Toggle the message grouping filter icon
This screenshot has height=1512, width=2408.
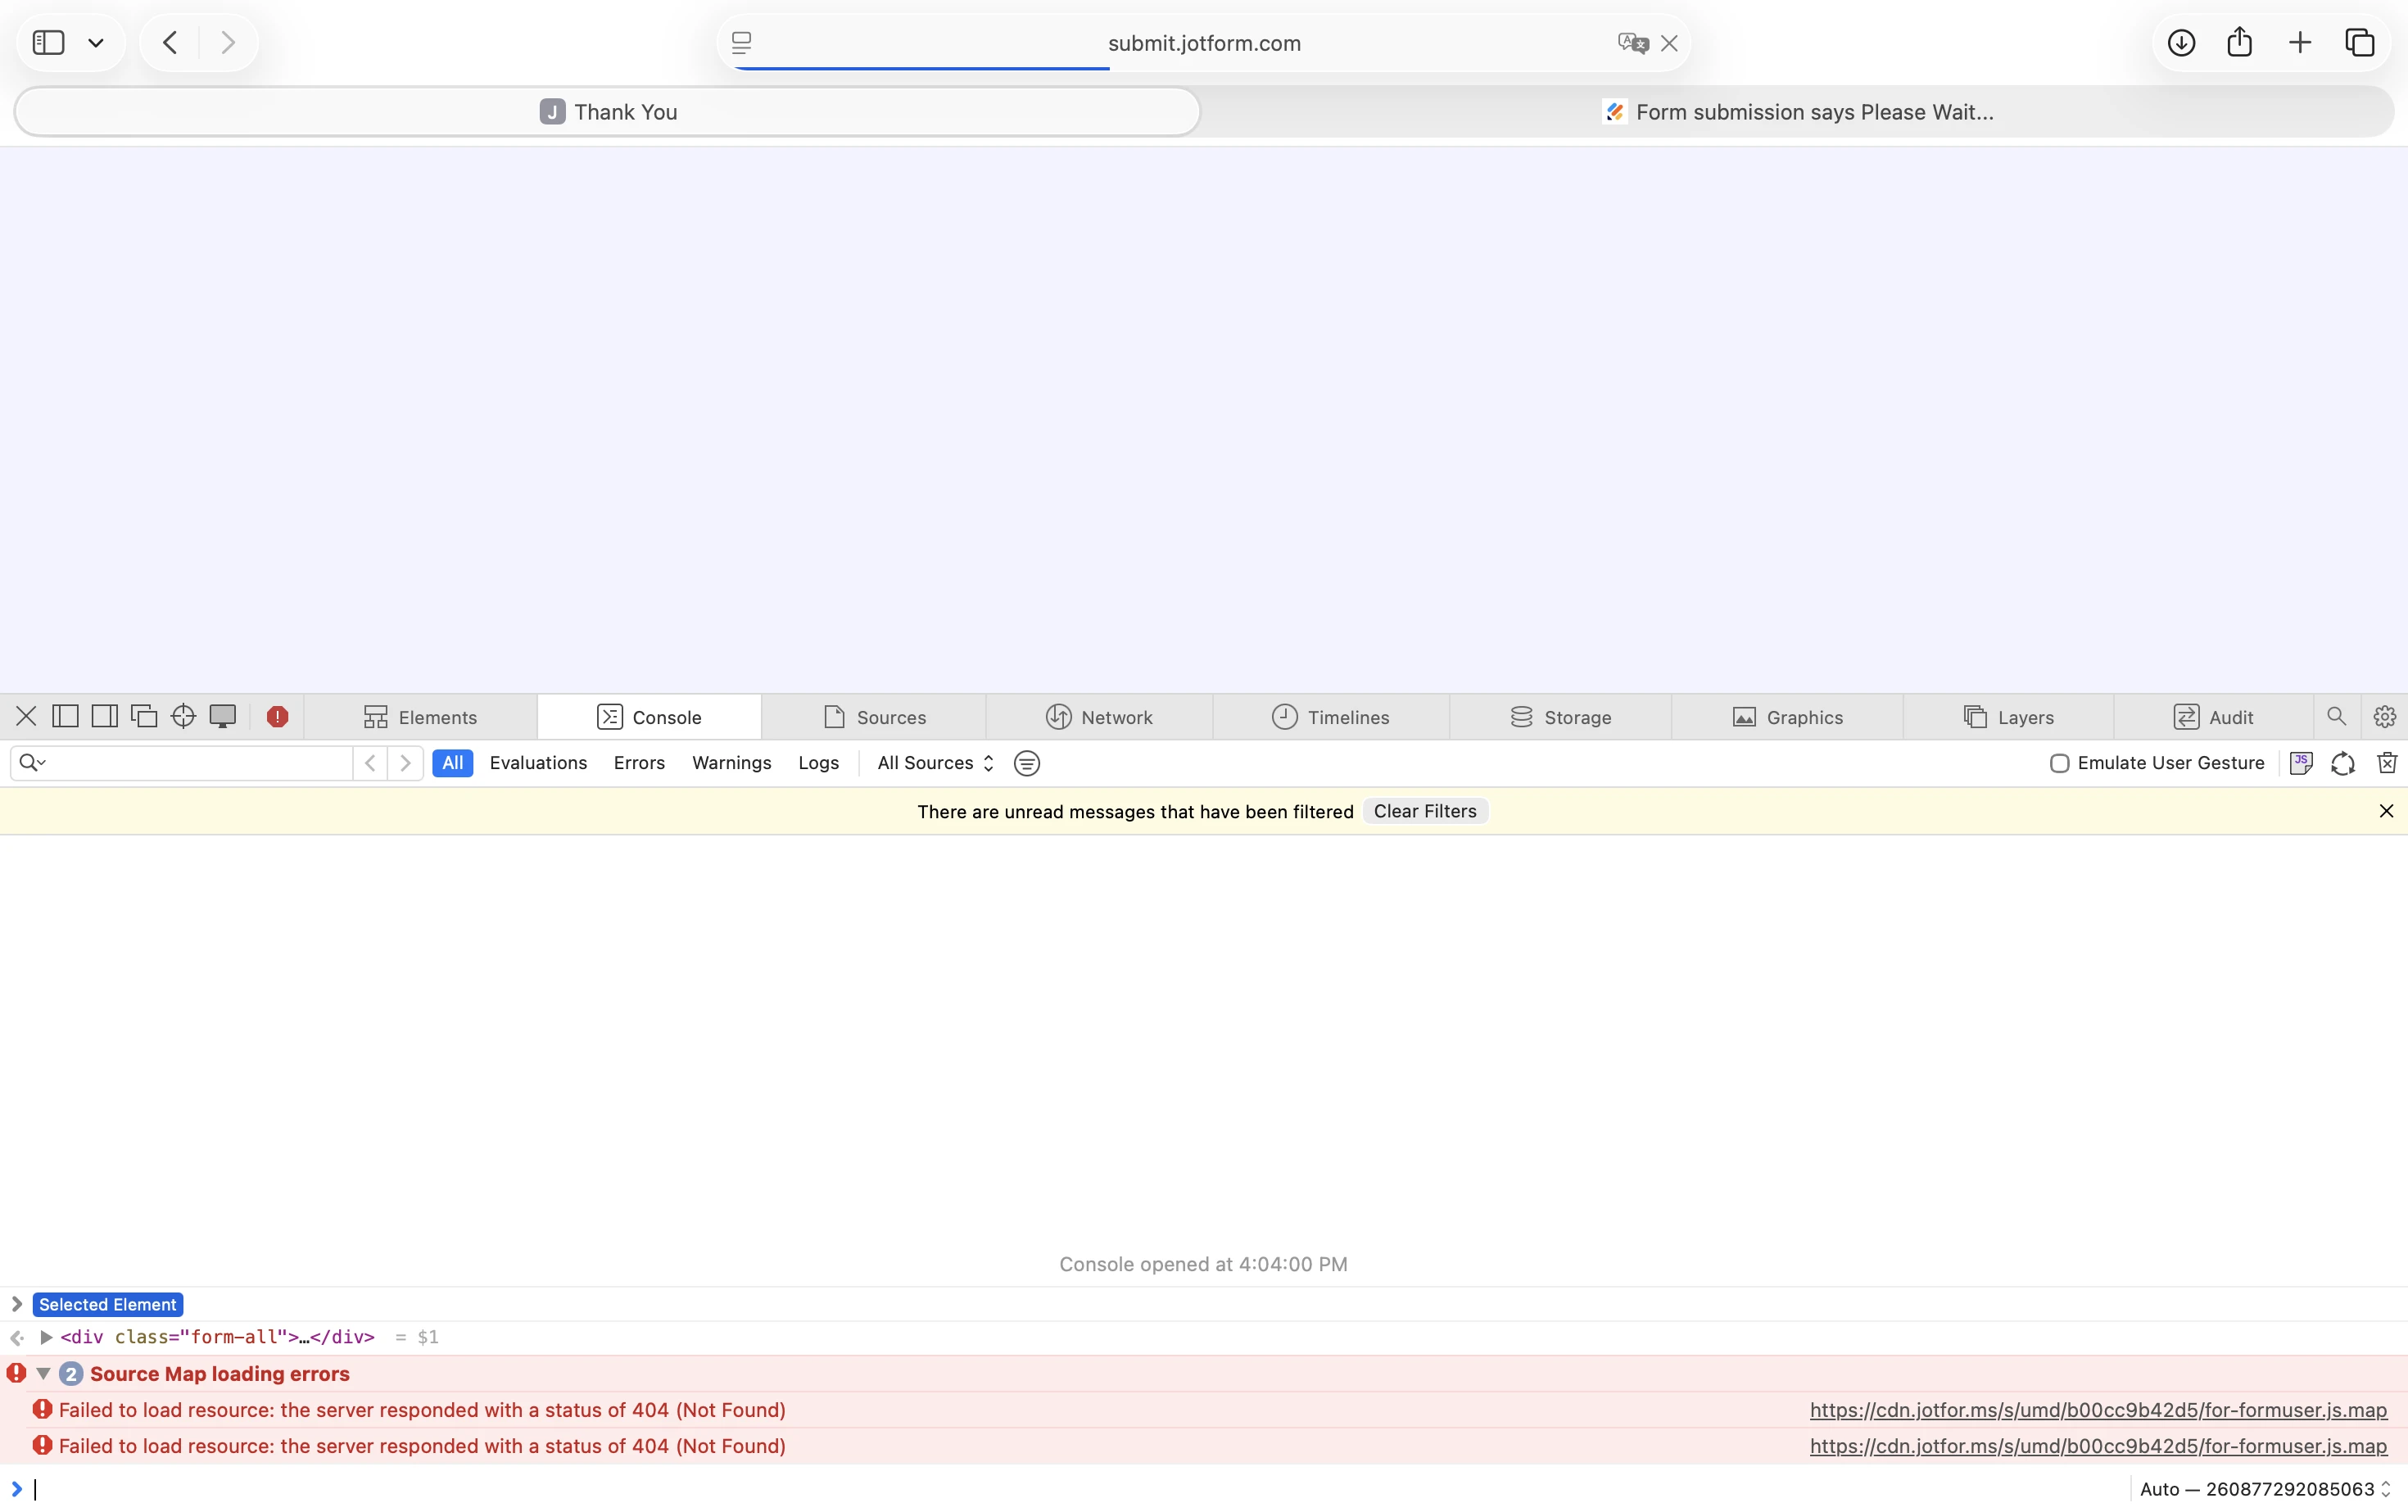pyautogui.click(x=1026, y=764)
